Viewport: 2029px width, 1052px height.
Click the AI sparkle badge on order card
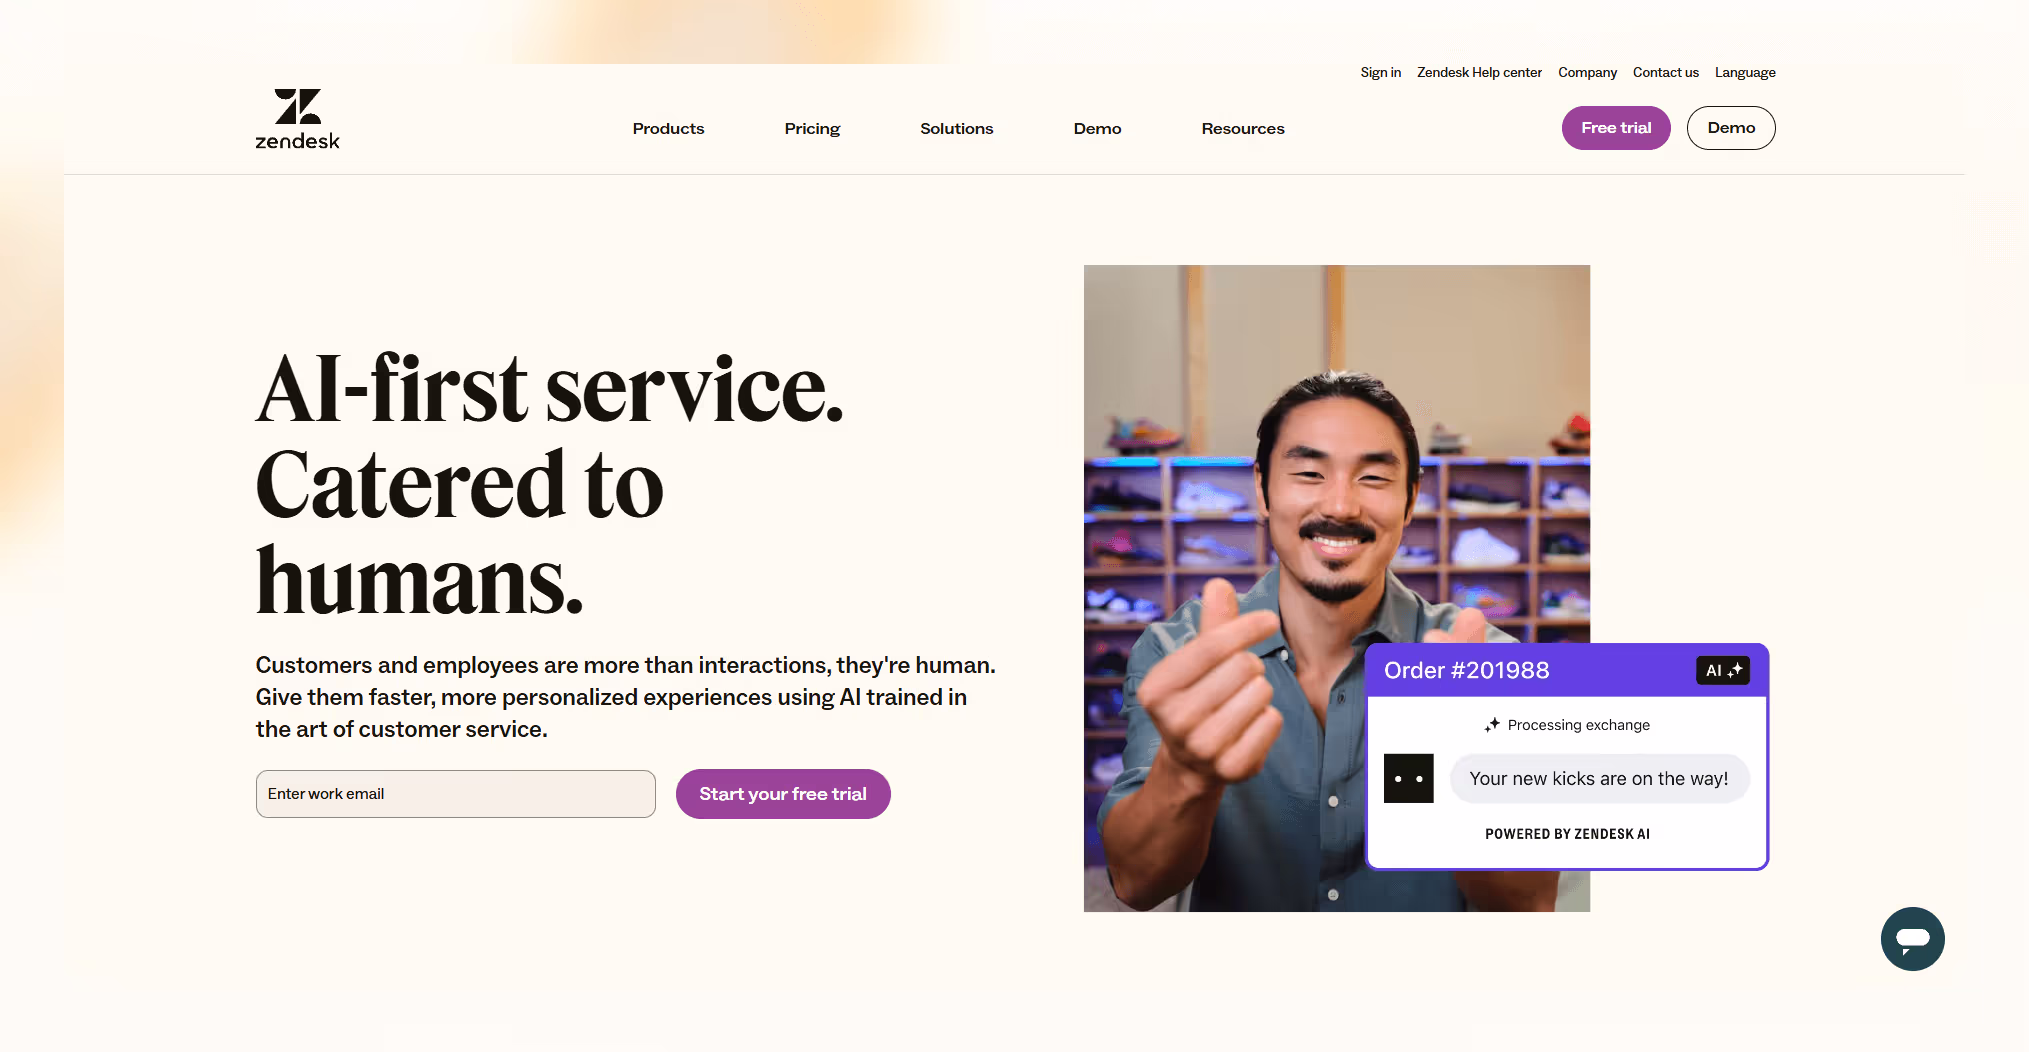click(1722, 670)
